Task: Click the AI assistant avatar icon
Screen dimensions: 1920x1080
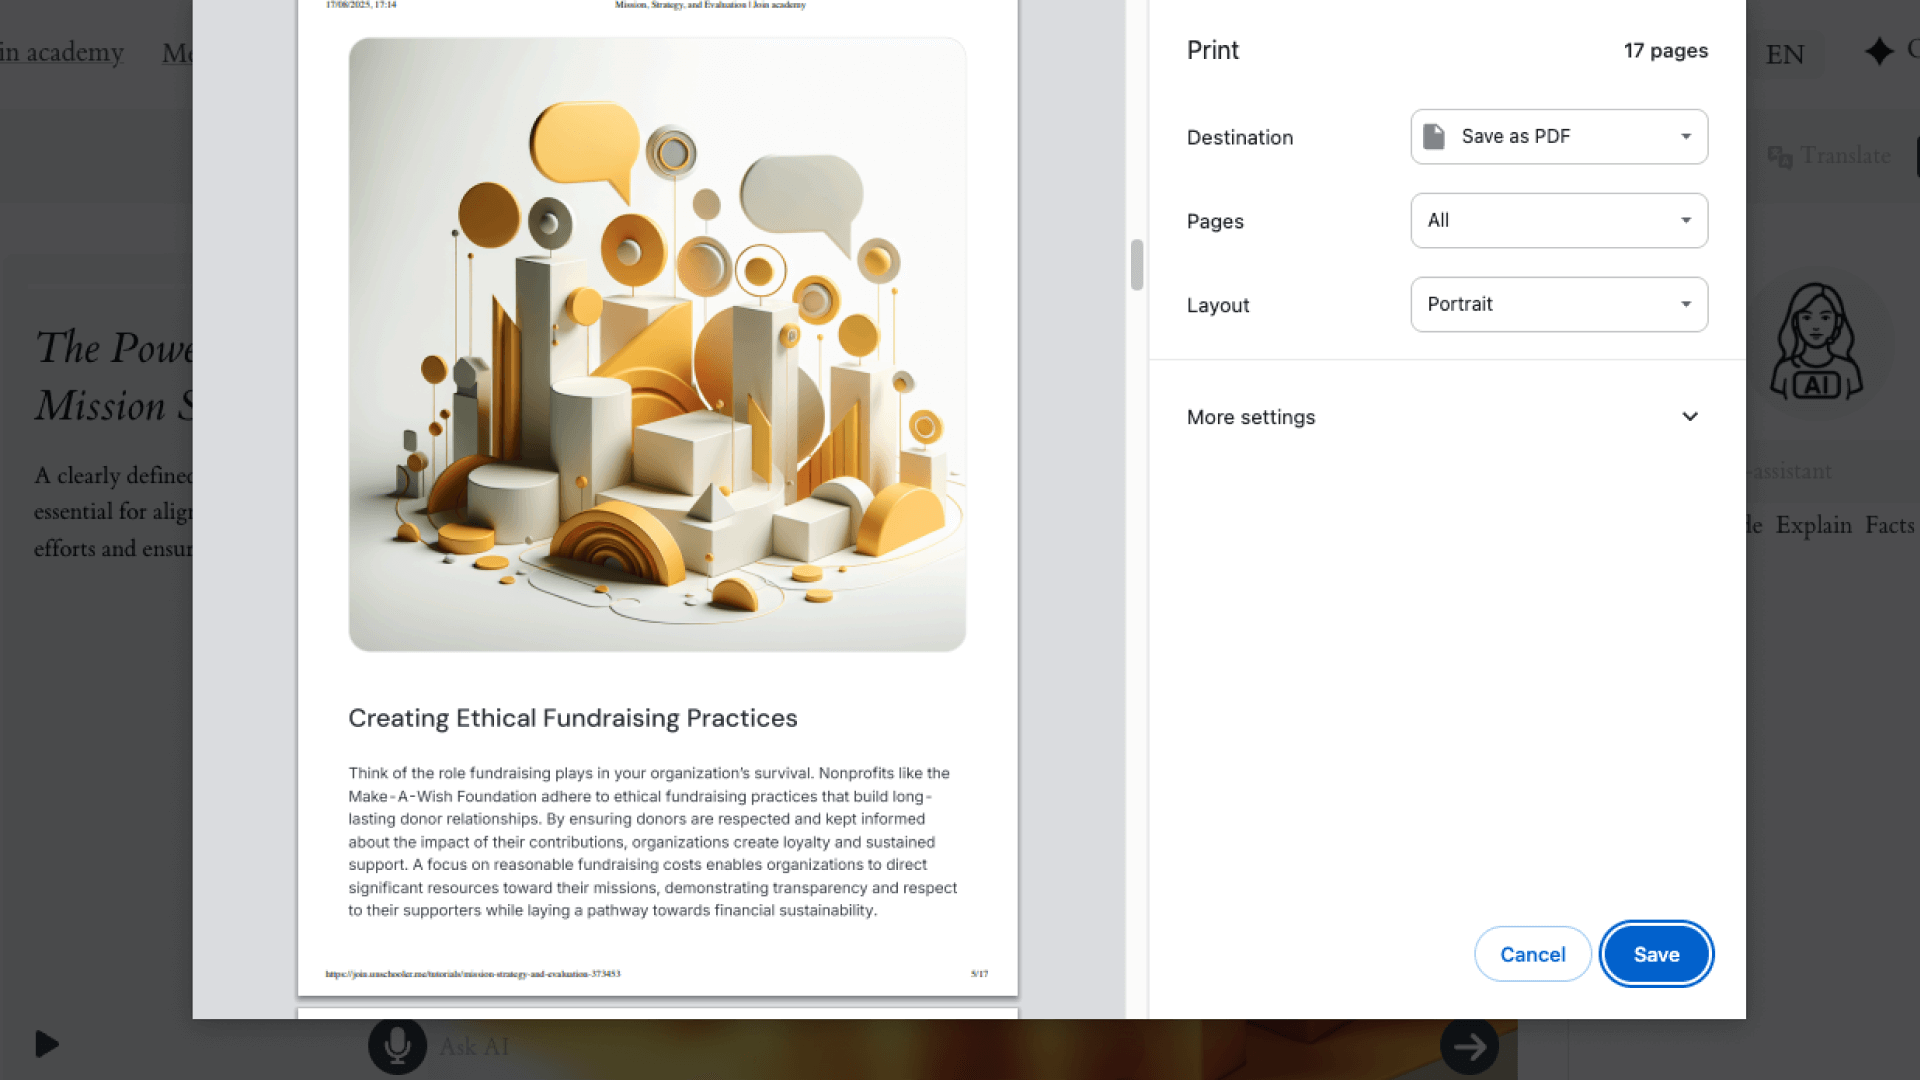Action: [x=1816, y=343]
